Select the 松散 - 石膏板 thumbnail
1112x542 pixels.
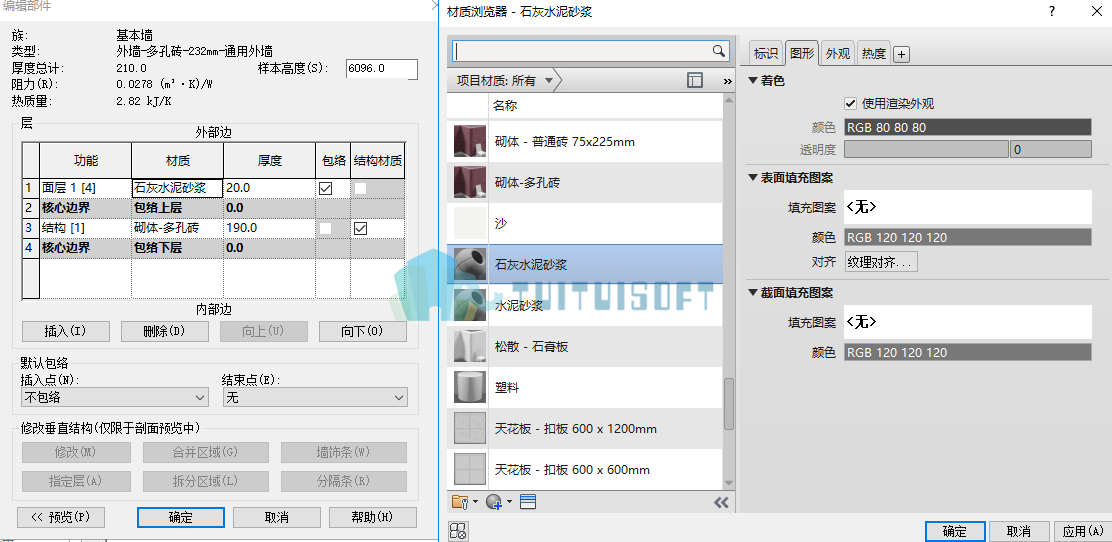[469, 346]
